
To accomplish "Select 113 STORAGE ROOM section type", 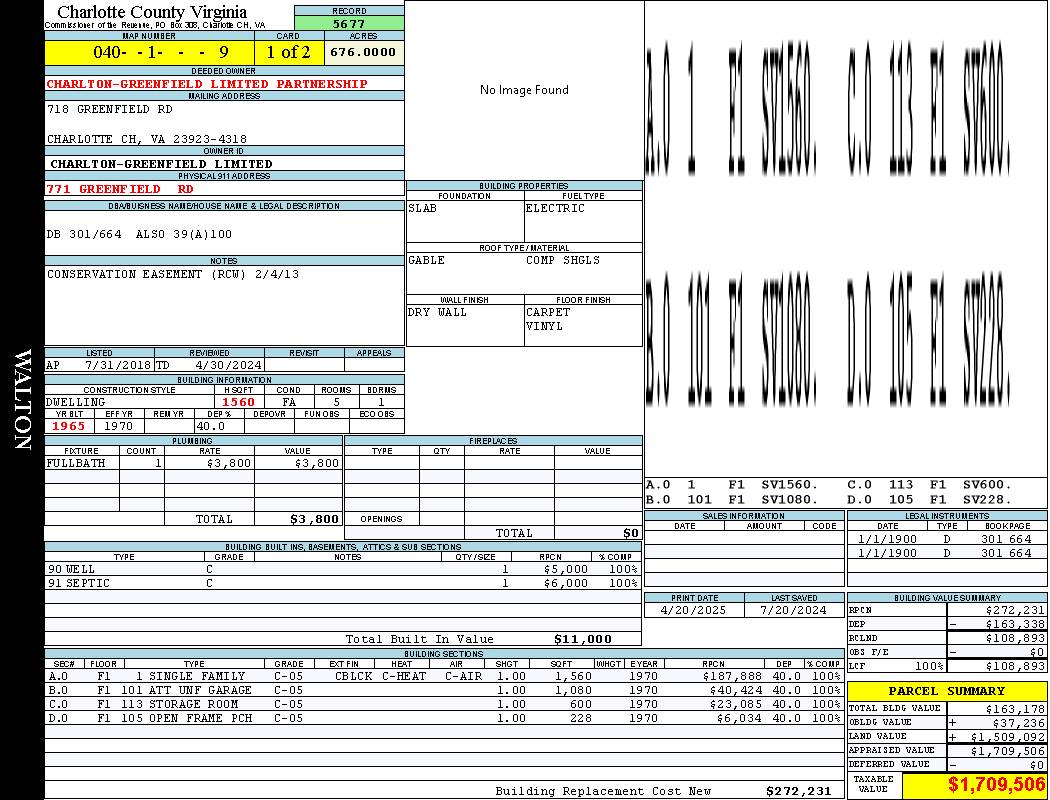I will pyautogui.click(x=179, y=704).
